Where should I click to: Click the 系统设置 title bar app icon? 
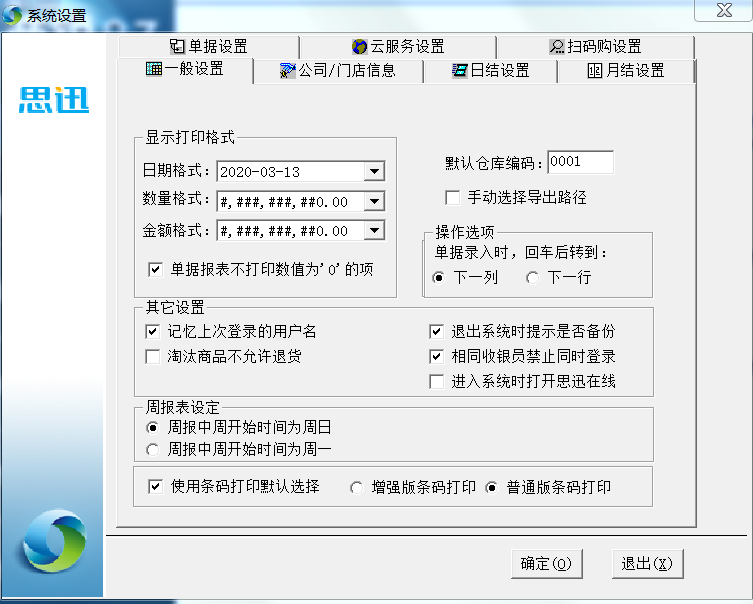14,15
